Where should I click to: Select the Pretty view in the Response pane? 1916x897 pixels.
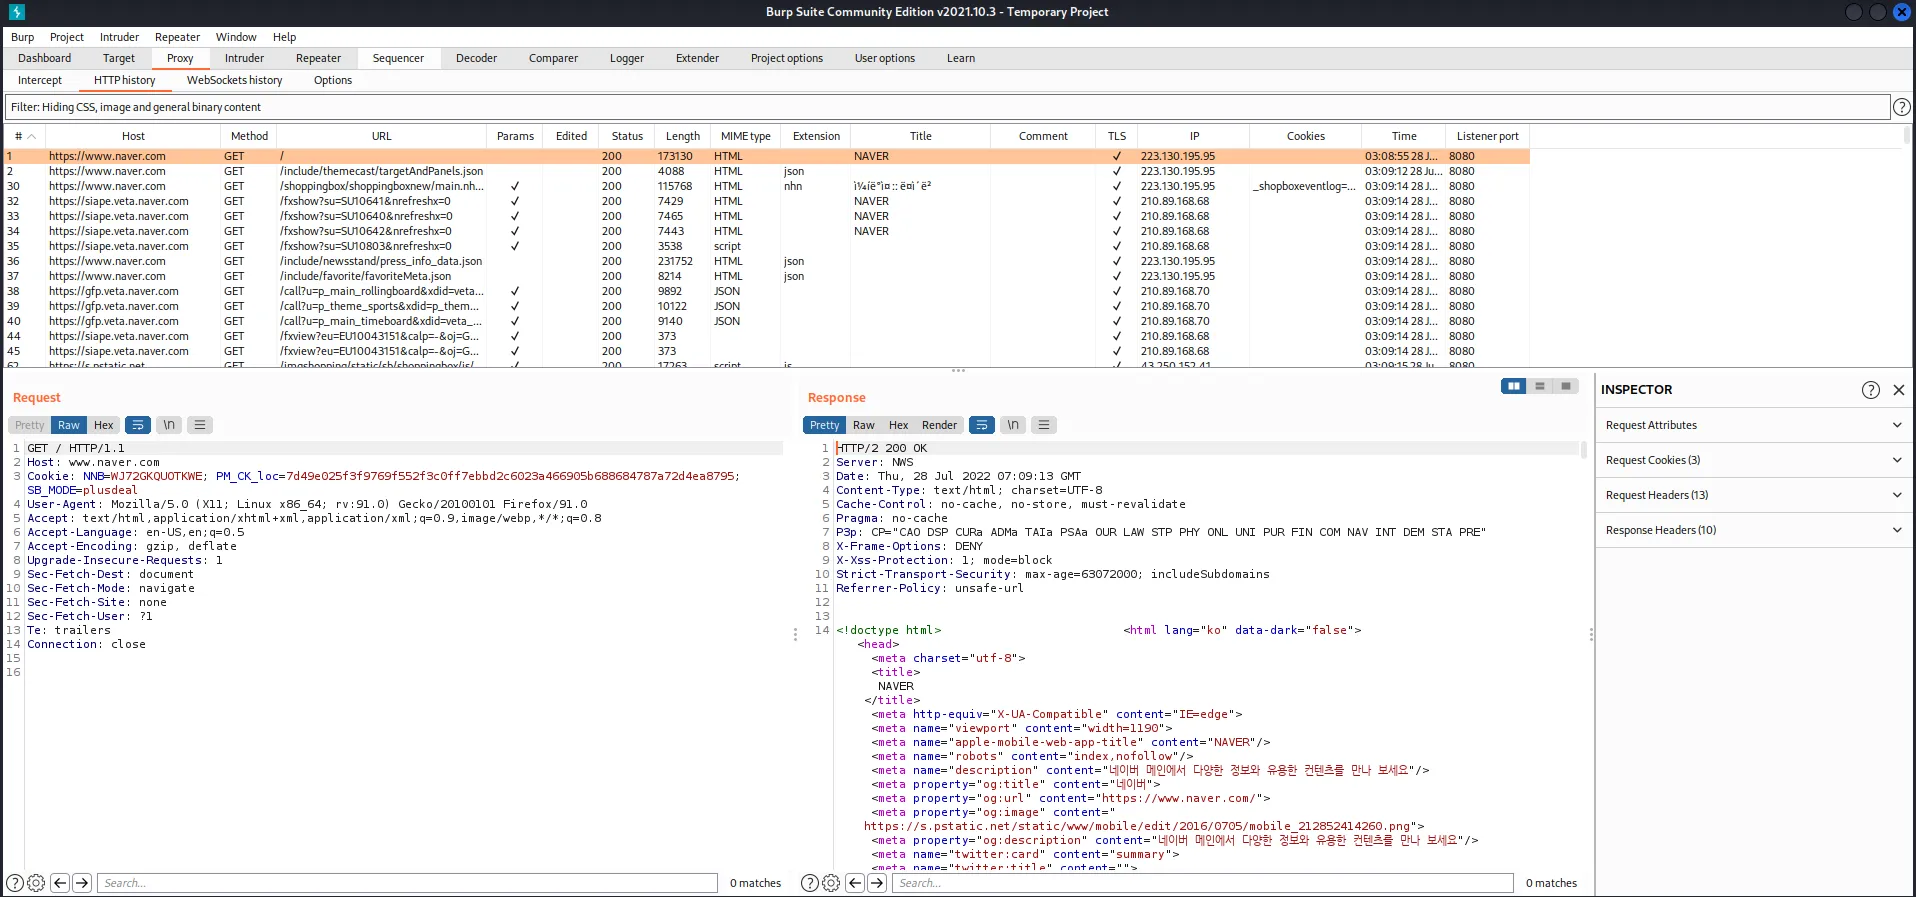point(825,425)
